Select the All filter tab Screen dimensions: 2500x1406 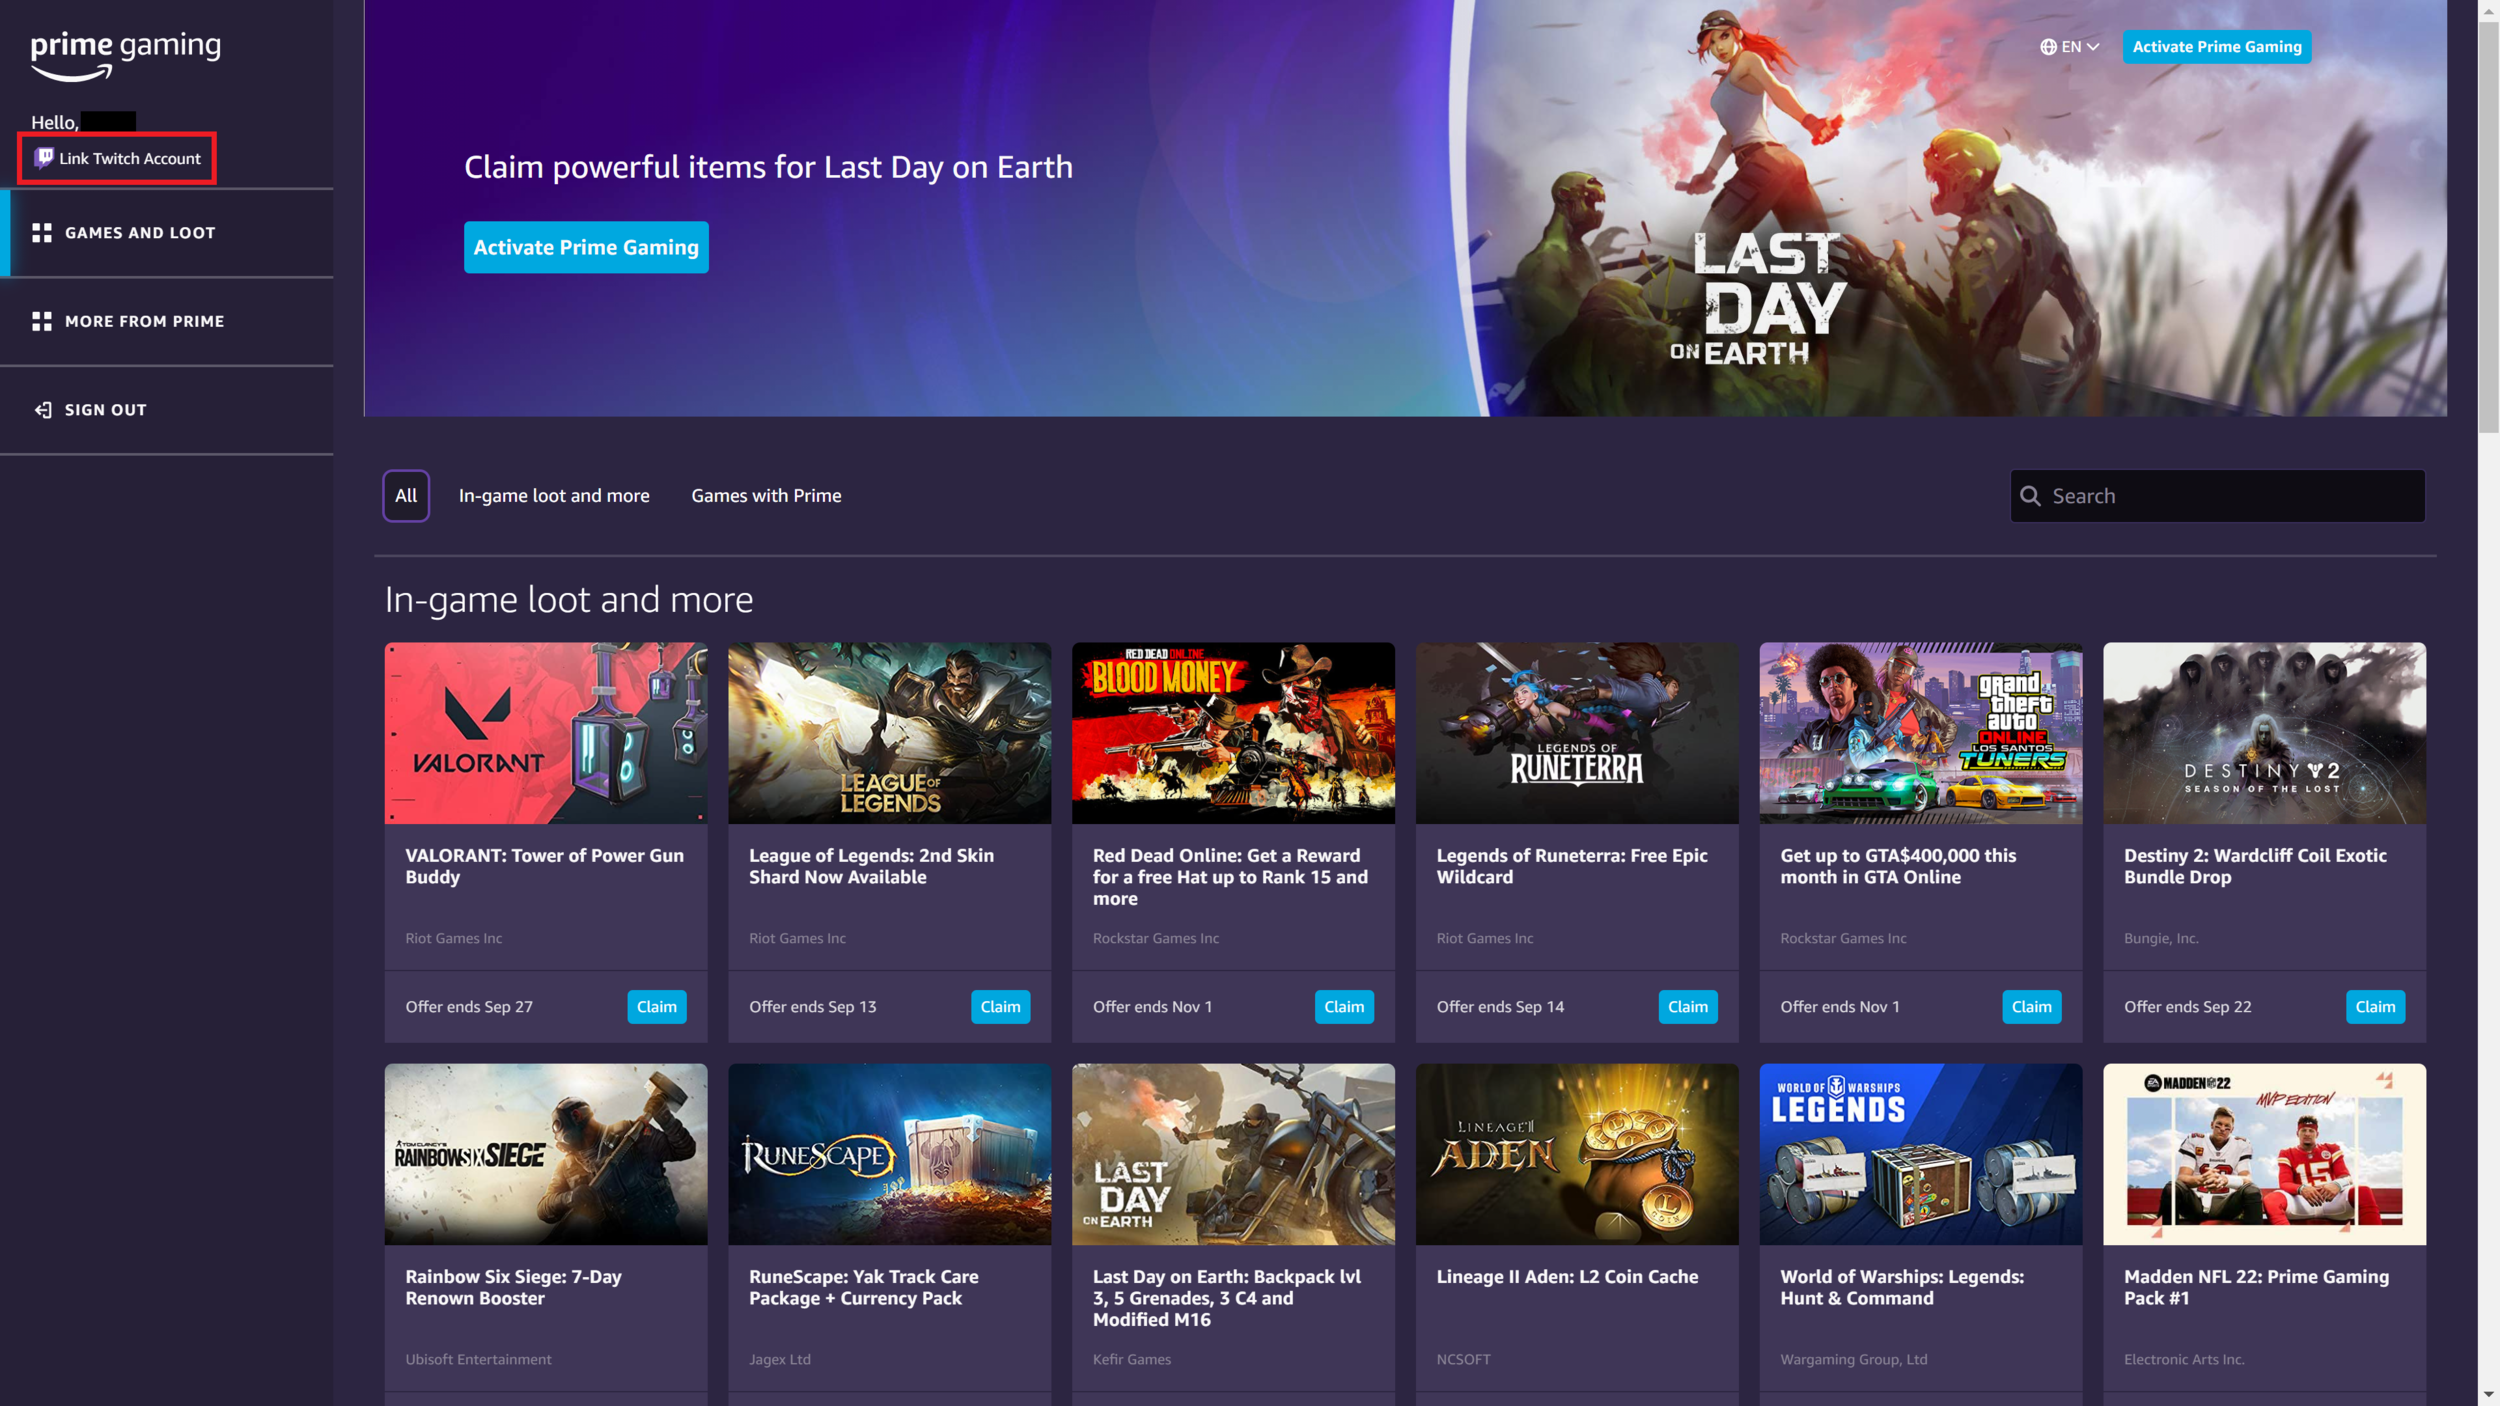(x=406, y=496)
